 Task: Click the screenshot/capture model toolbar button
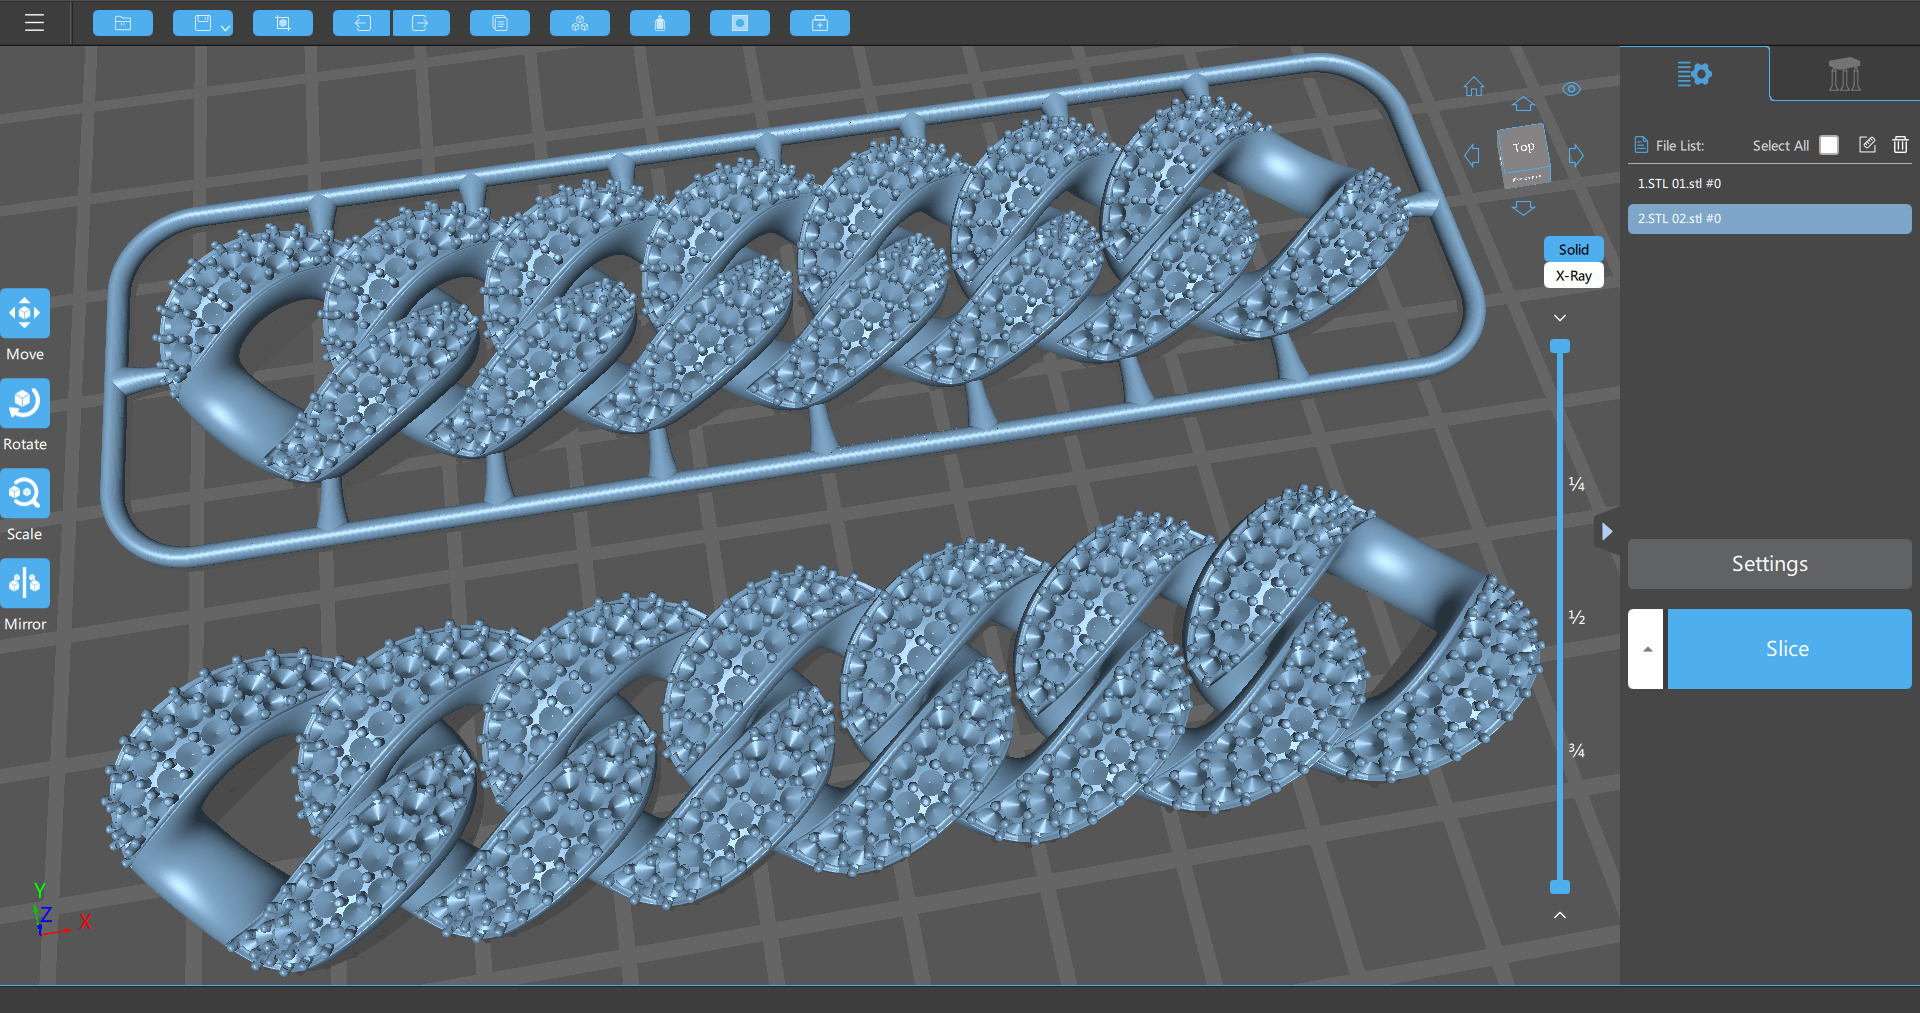pos(283,23)
